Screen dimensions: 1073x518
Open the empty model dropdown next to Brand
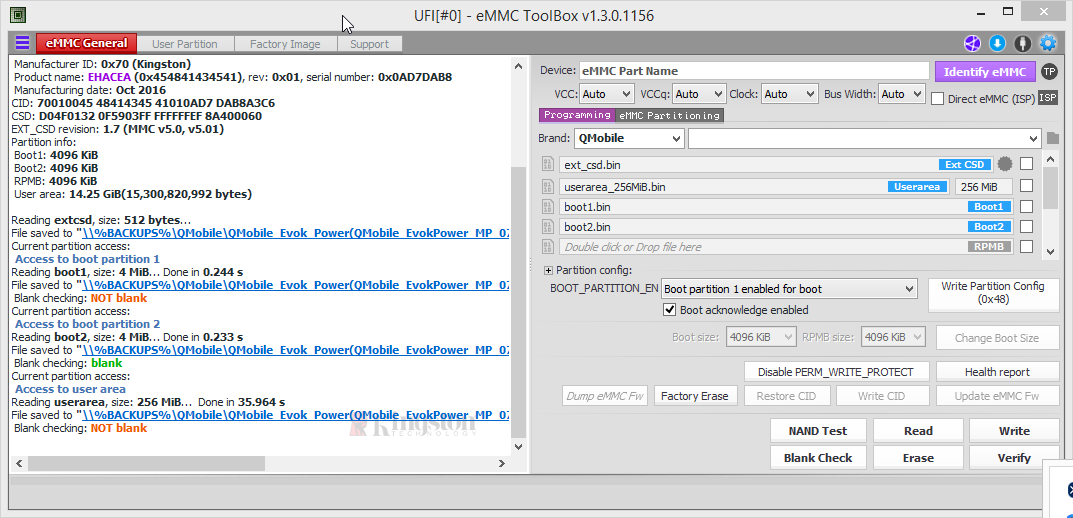coord(865,138)
